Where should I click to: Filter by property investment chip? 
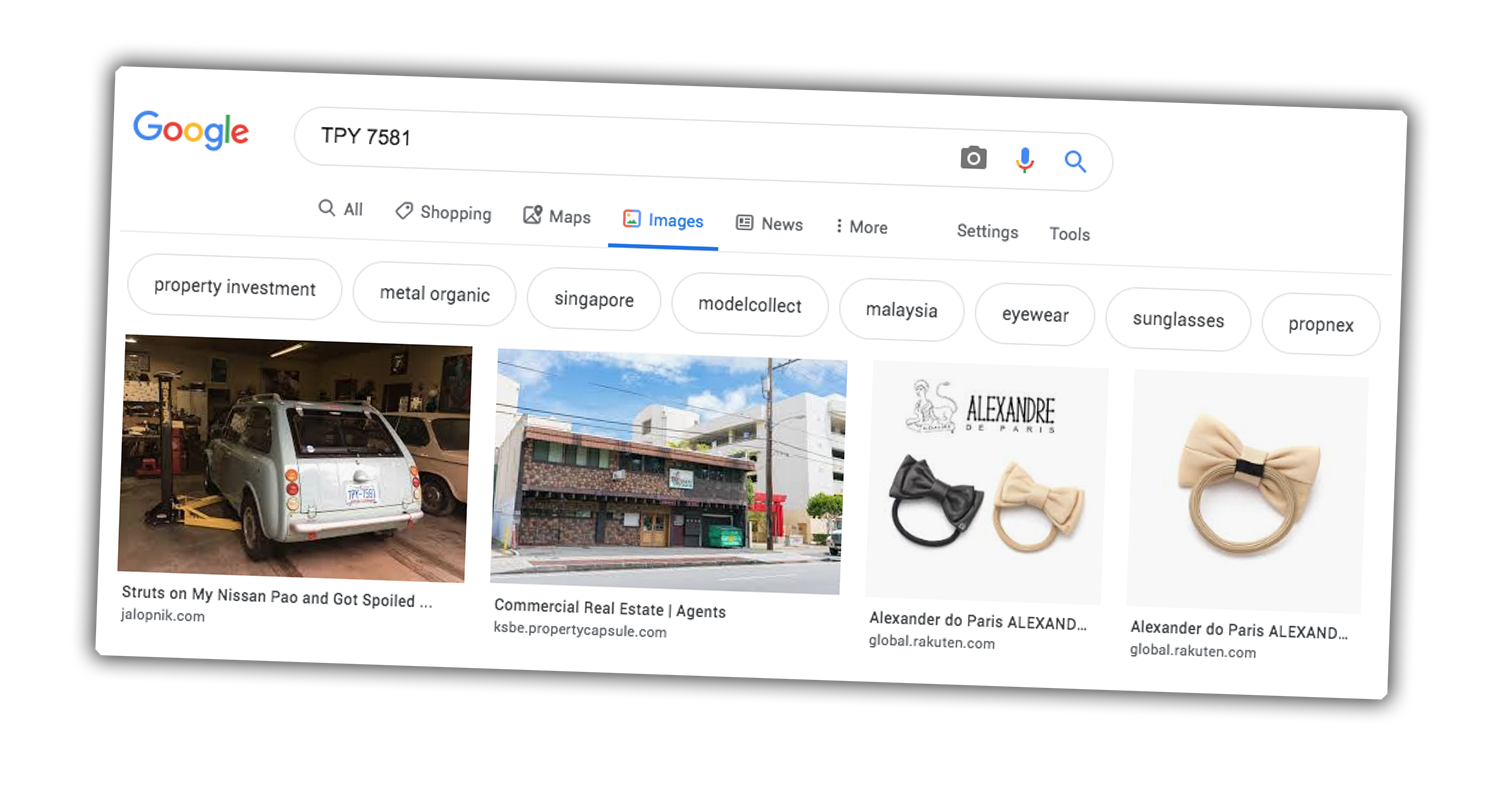coord(235,287)
